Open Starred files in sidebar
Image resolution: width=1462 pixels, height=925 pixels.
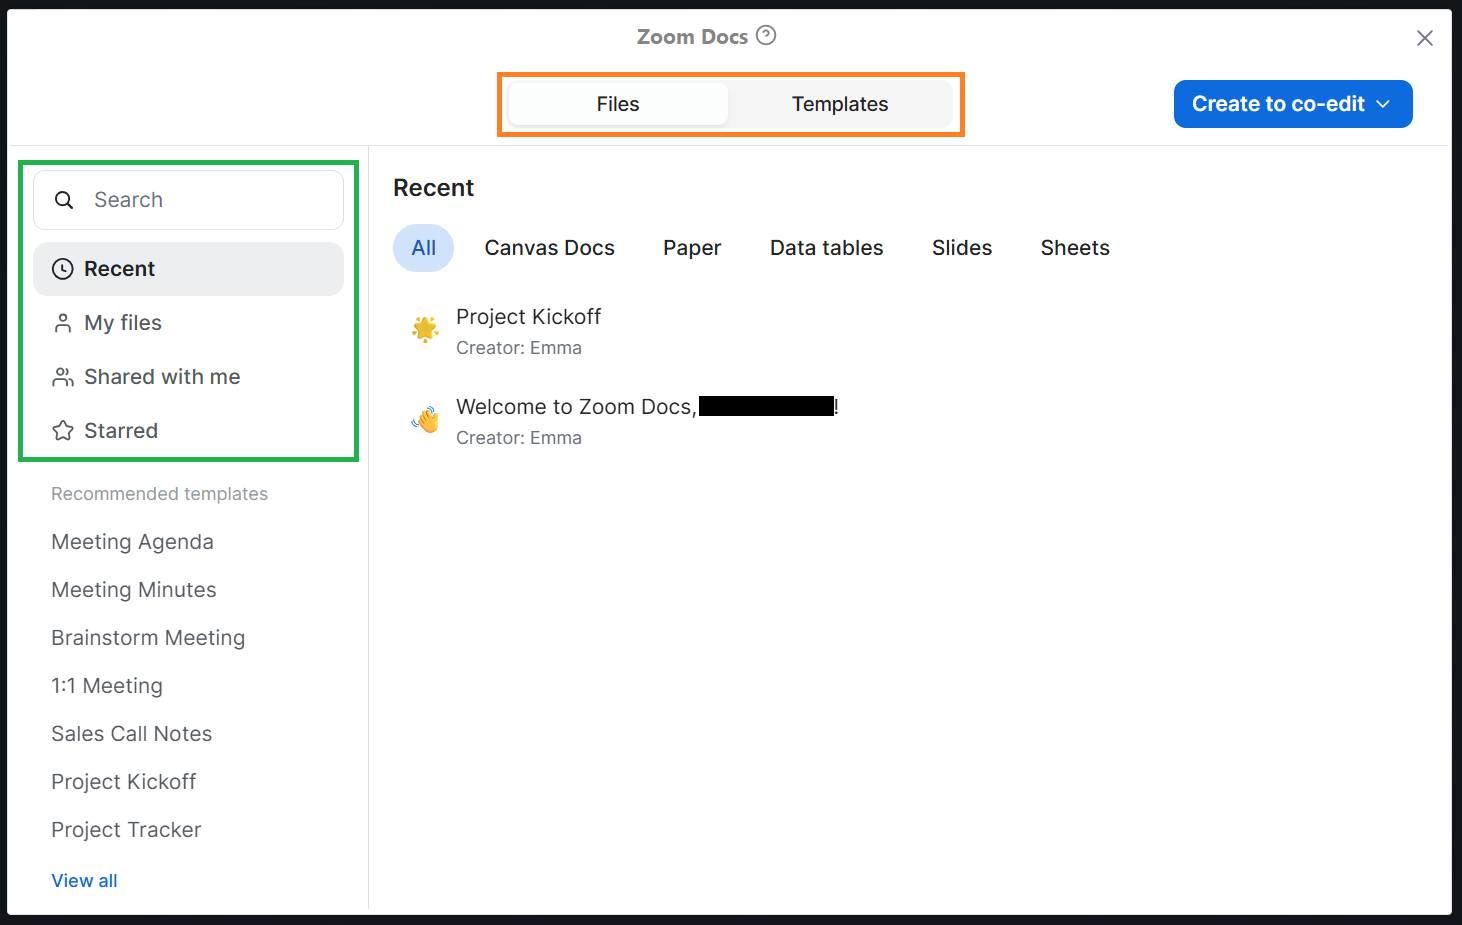(x=189, y=431)
